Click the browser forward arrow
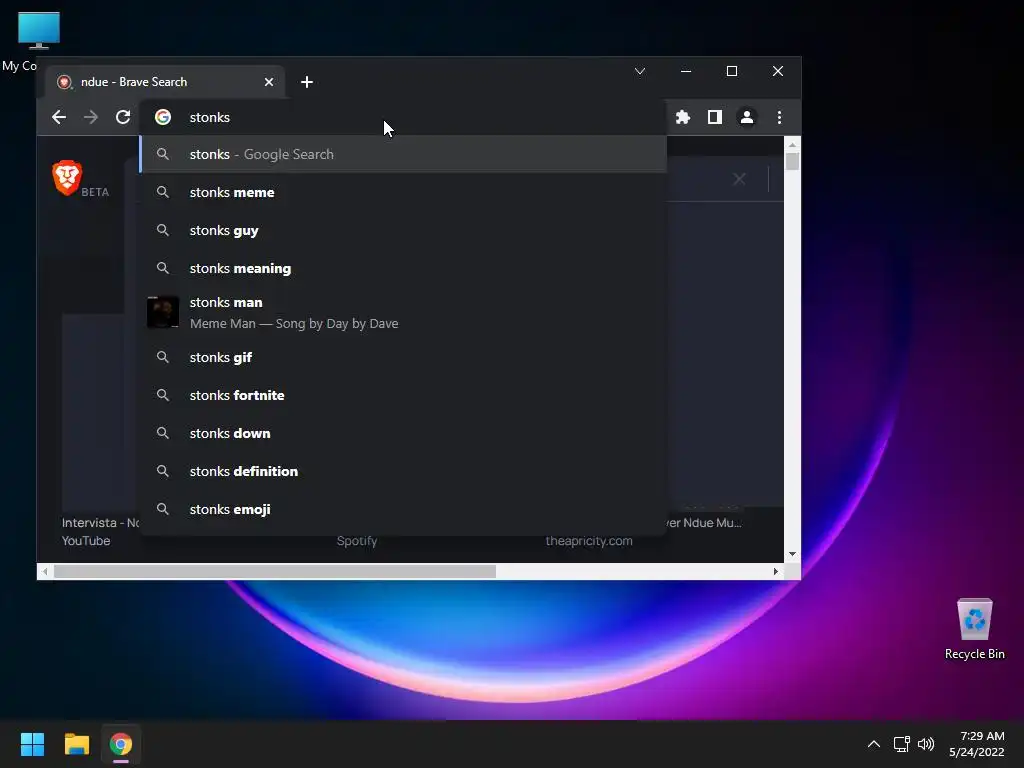 (91, 117)
